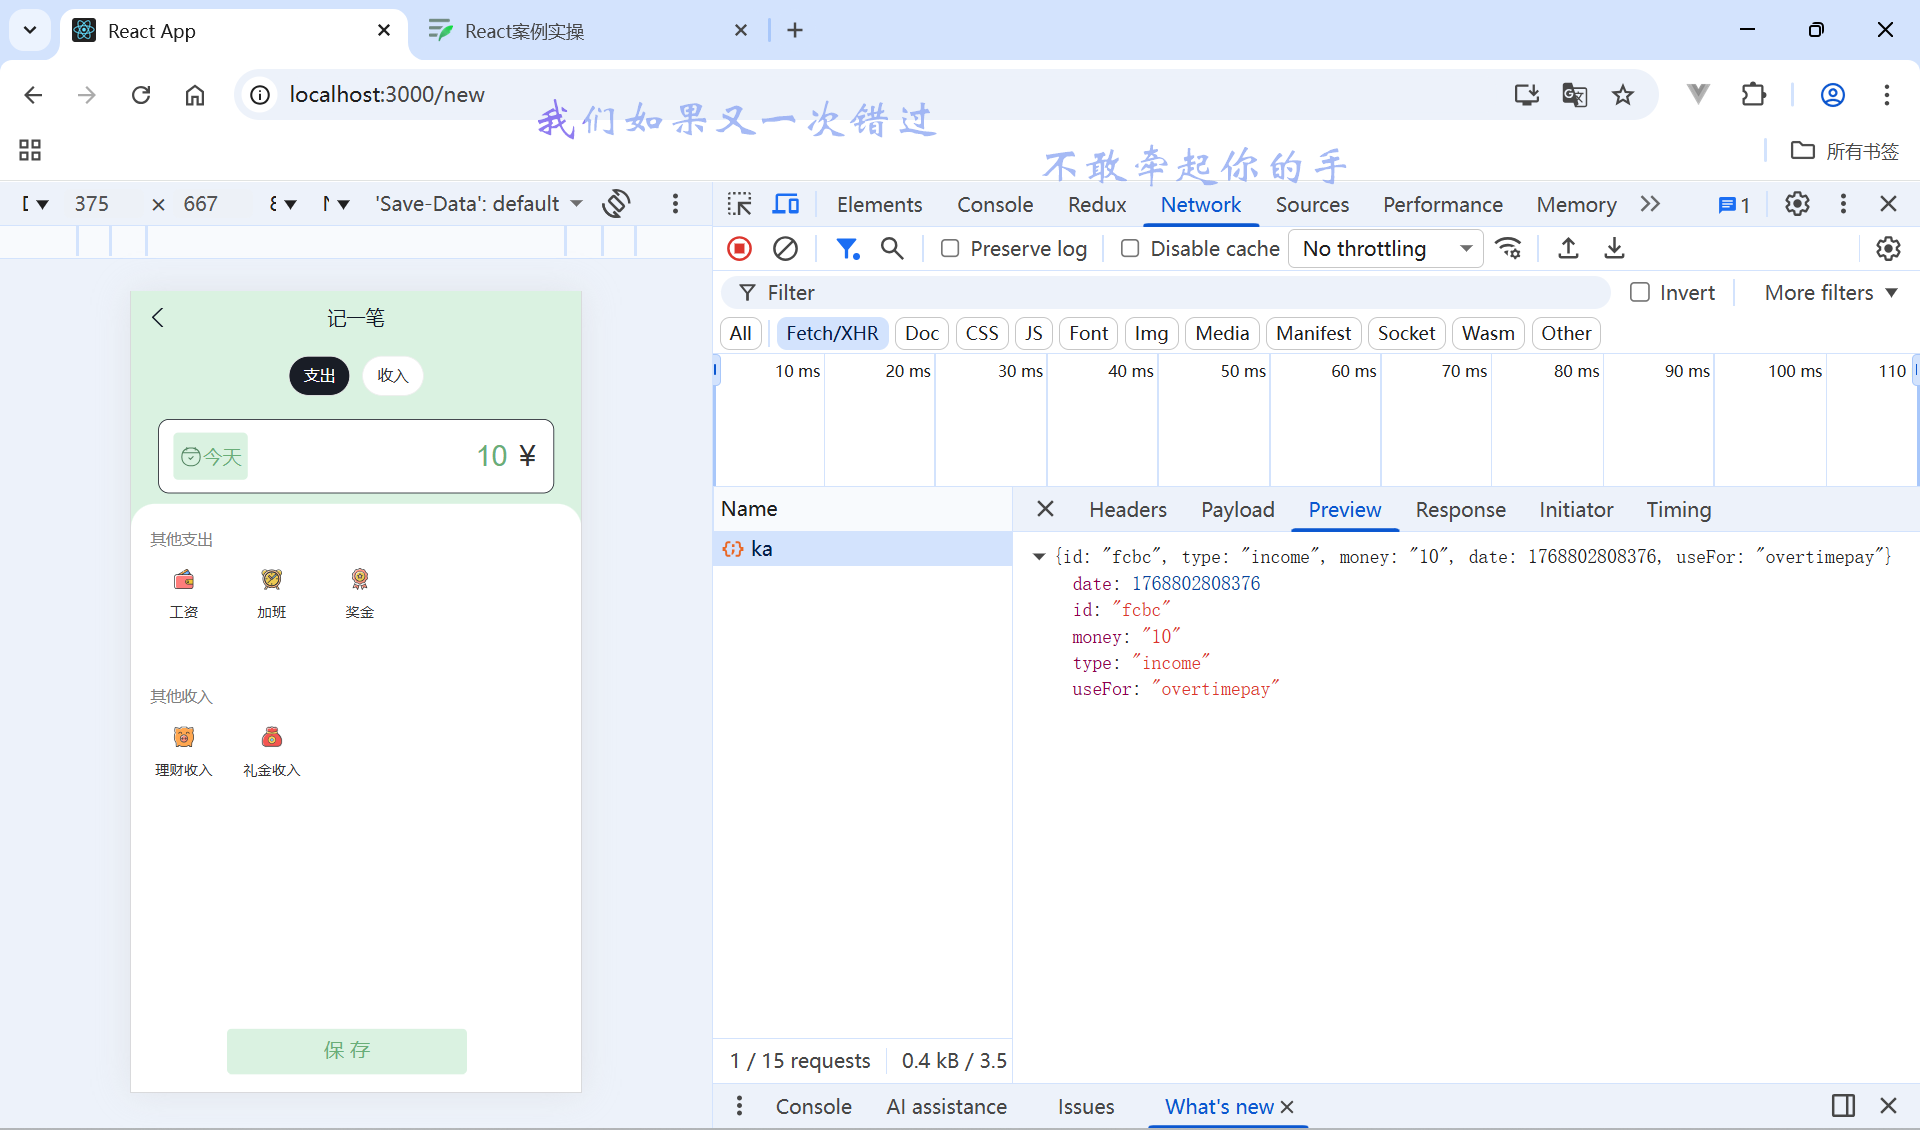
Task: Toggle the device toolbar icon
Action: (786, 204)
